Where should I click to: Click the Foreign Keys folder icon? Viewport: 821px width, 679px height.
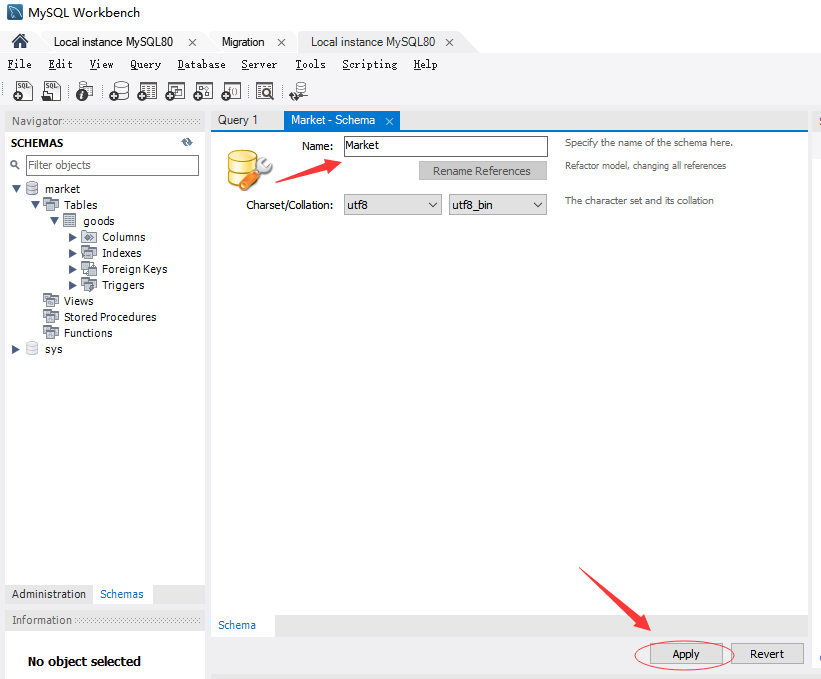point(89,269)
